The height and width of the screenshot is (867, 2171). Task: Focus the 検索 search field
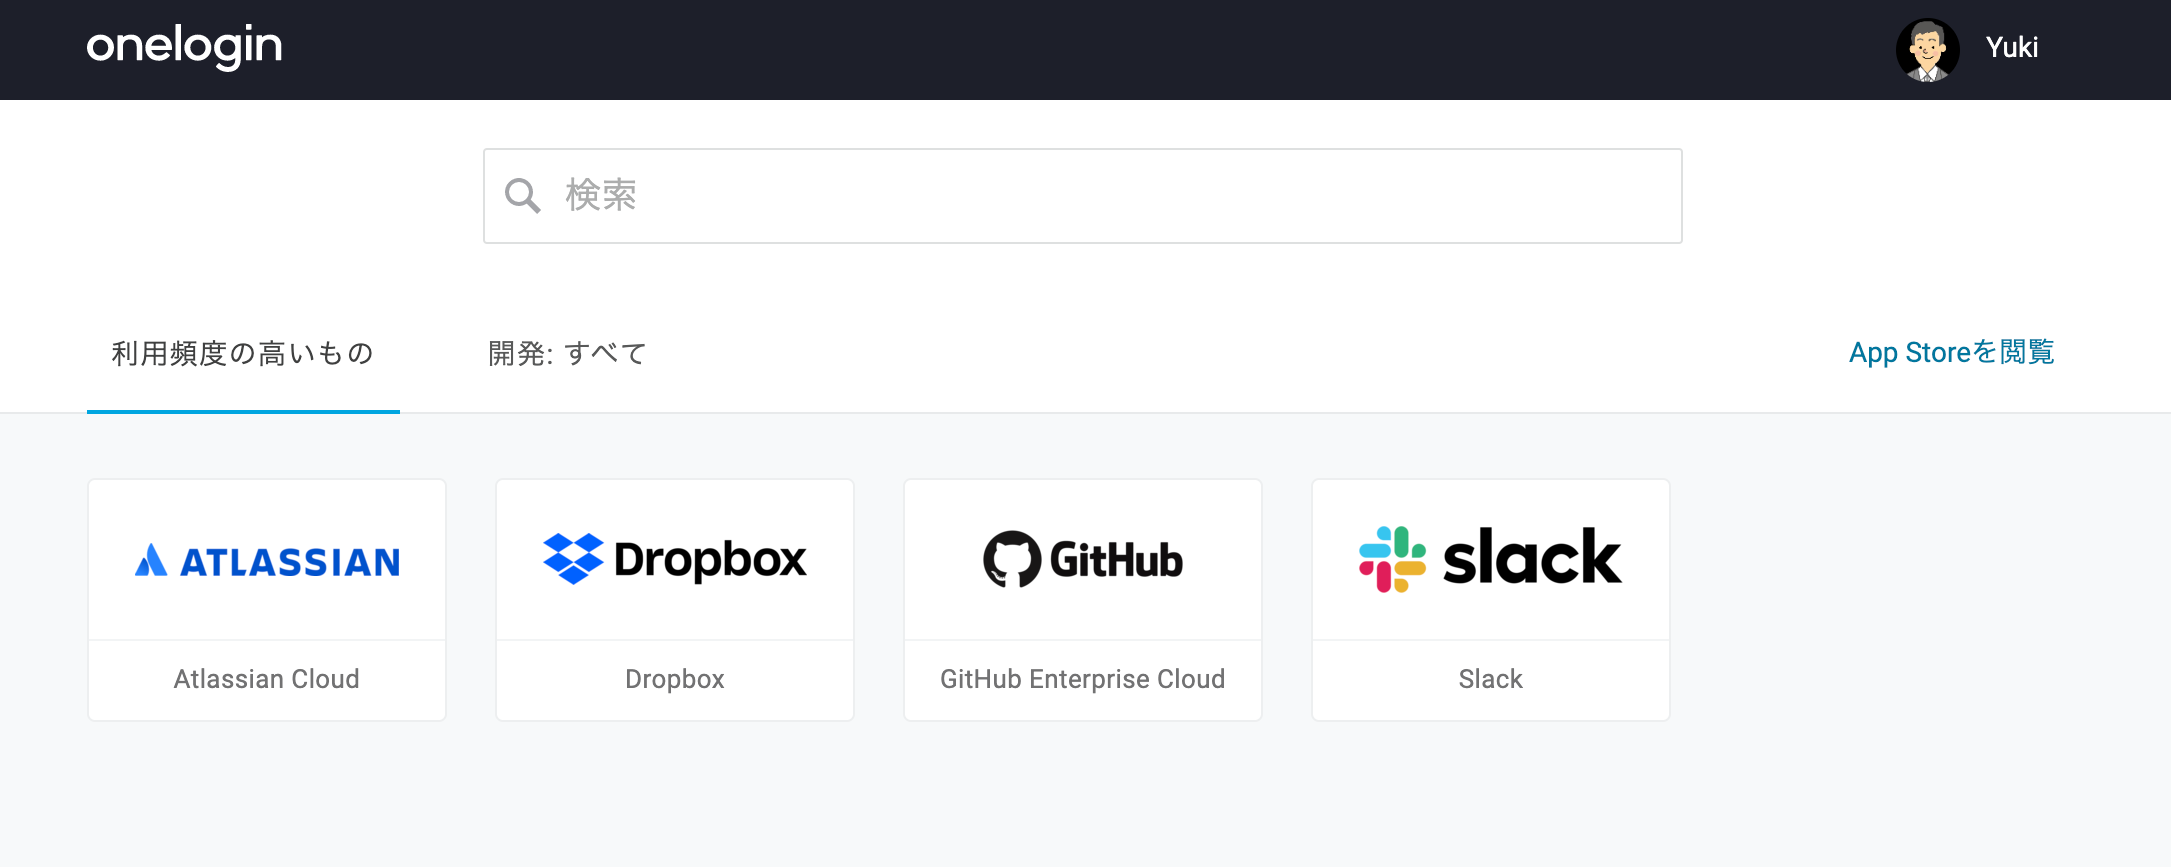pos(1082,196)
